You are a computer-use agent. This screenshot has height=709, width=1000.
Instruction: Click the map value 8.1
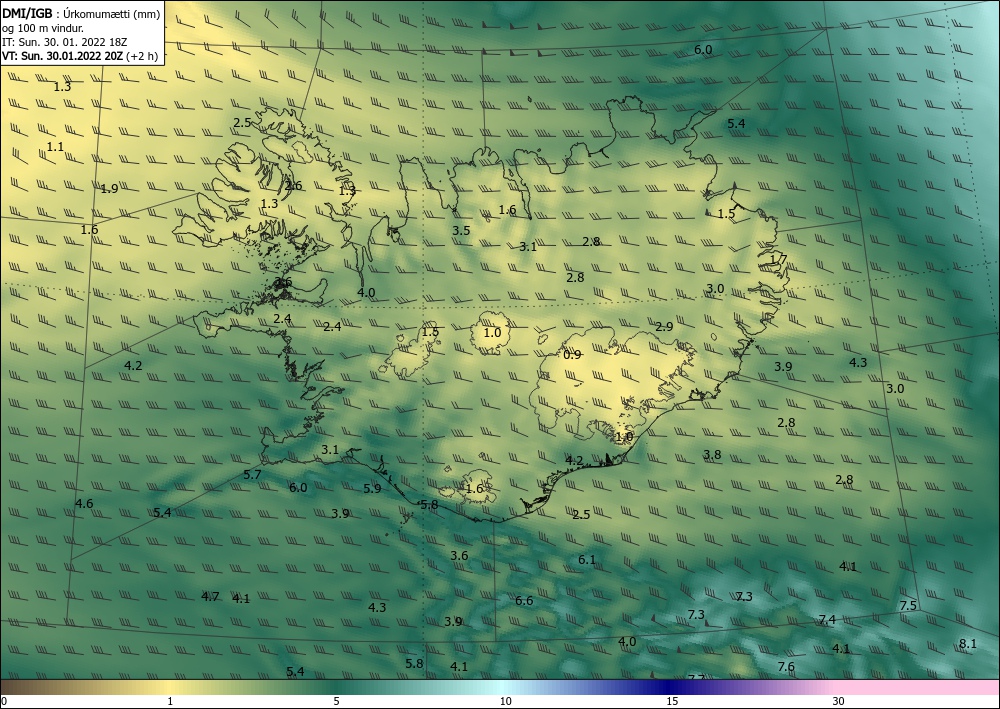(967, 644)
